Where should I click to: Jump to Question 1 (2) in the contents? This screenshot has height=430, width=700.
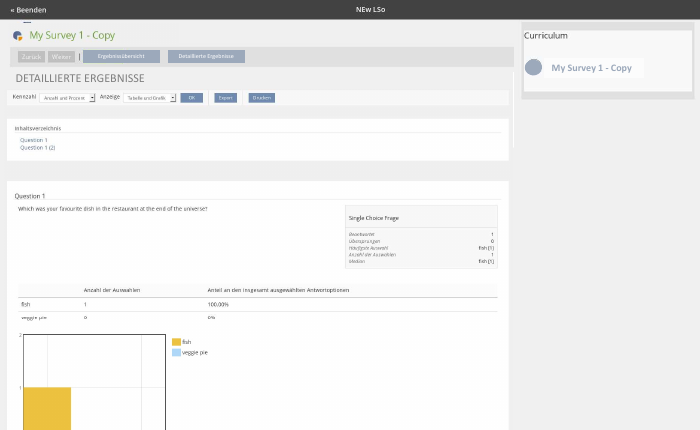coord(37,147)
